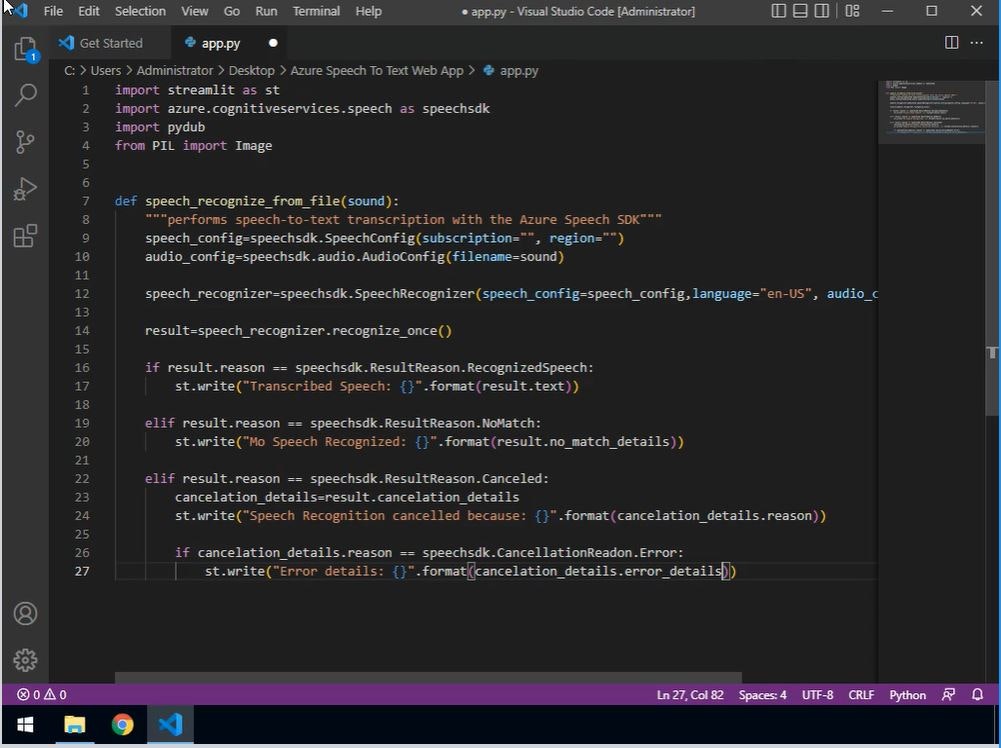The image size is (1001, 748).
Task: Open the editor More Actions menu
Action: (977, 43)
